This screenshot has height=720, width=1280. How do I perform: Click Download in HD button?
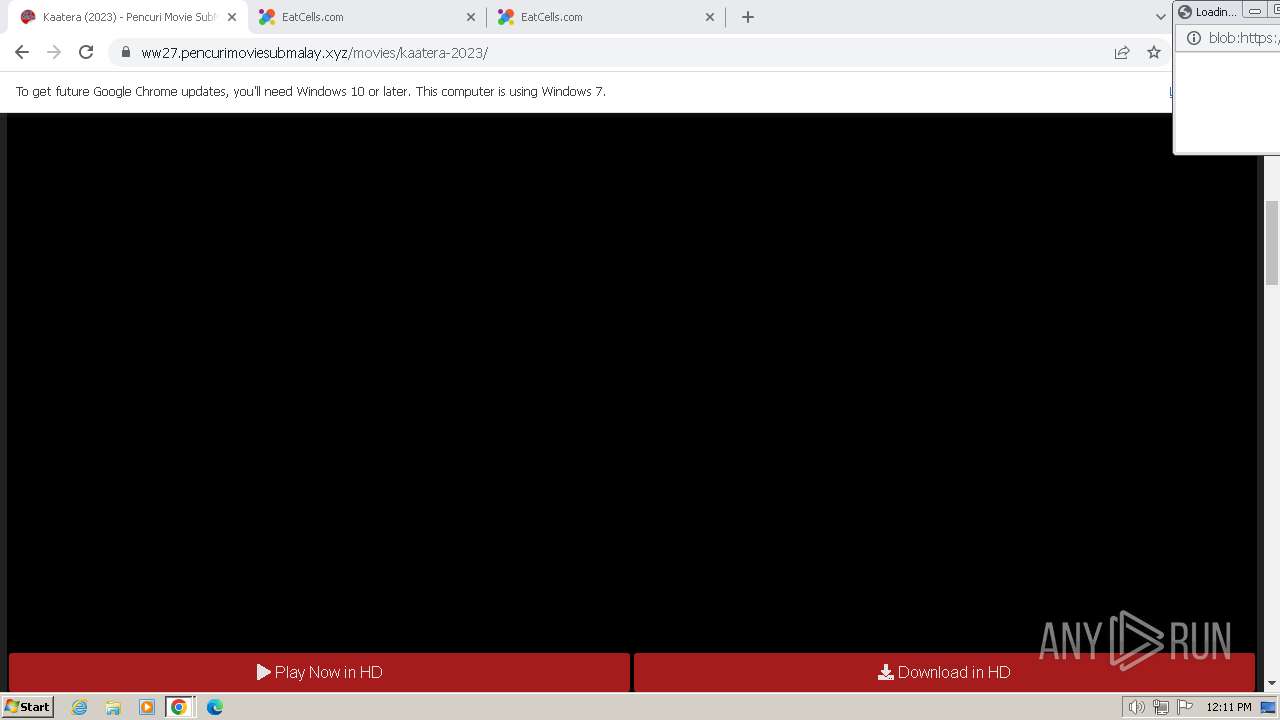(x=944, y=672)
